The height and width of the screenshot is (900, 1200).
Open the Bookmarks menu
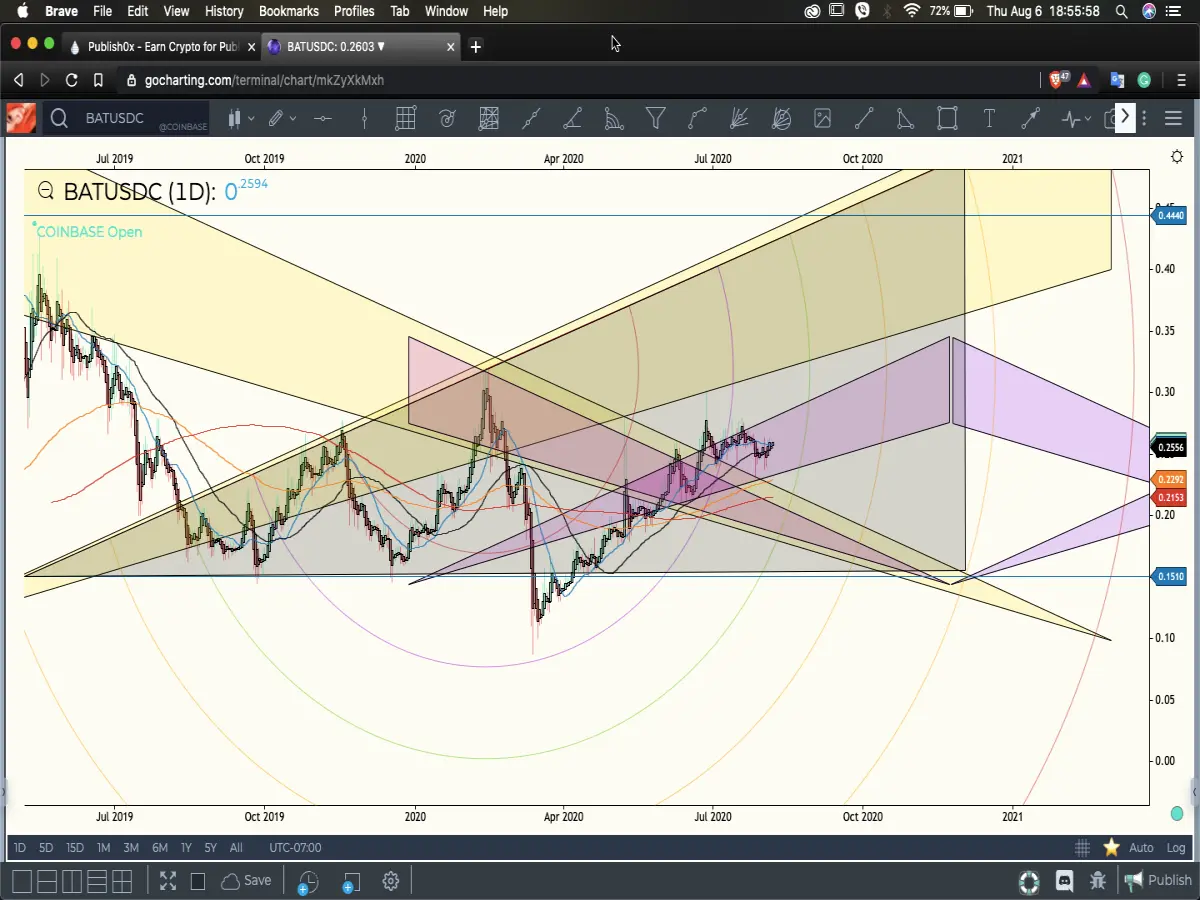coord(288,11)
